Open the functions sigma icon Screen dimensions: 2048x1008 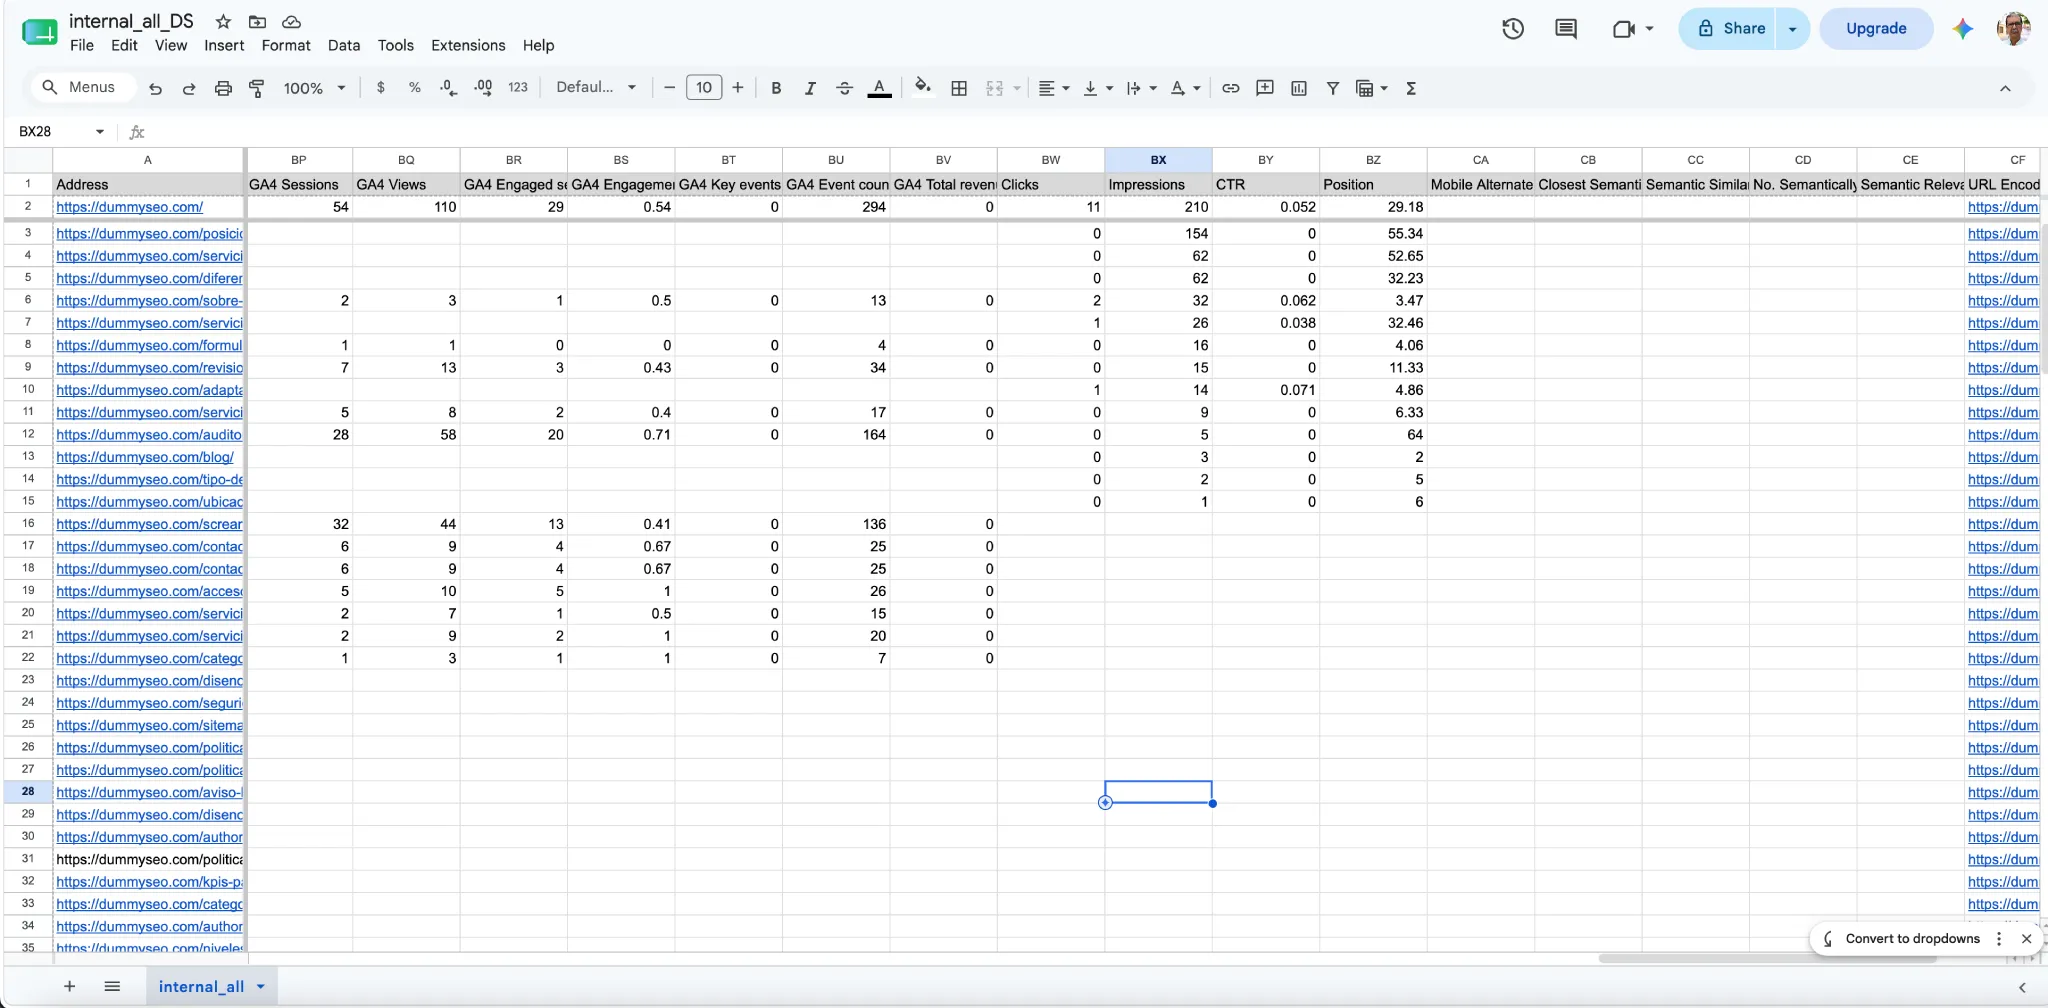point(1411,88)
